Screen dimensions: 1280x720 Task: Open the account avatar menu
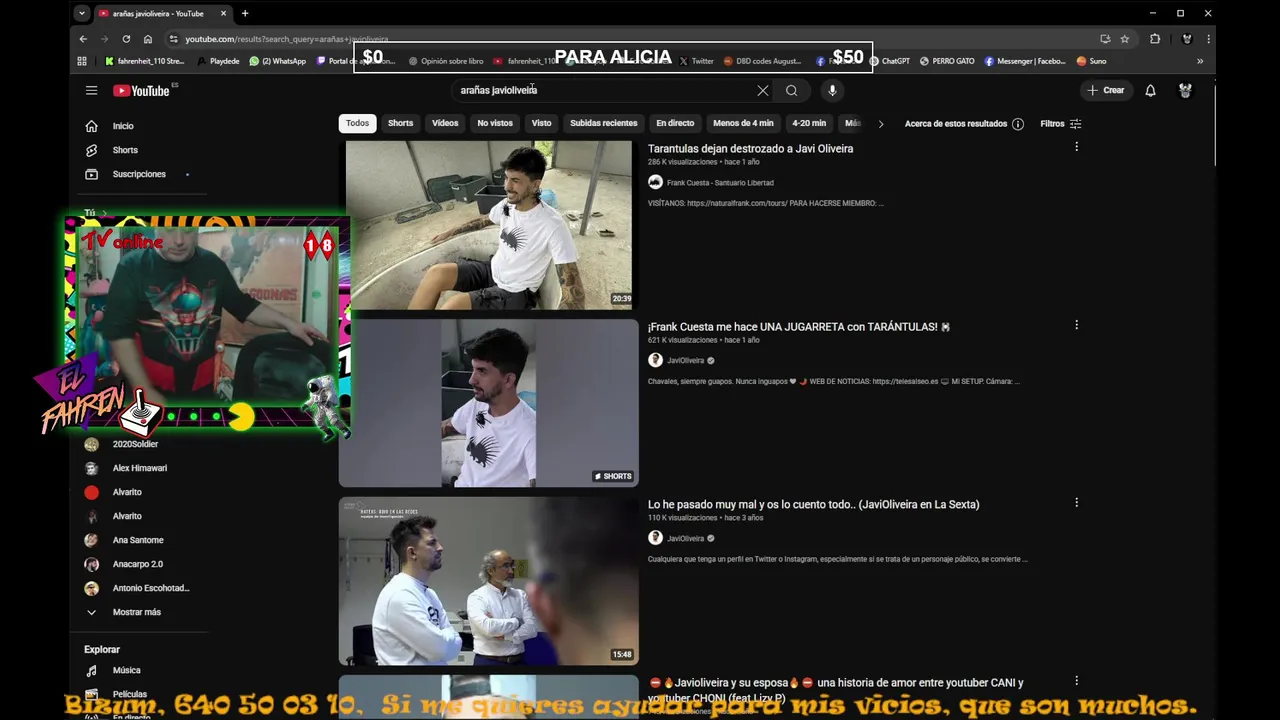tap(1185, 90)
